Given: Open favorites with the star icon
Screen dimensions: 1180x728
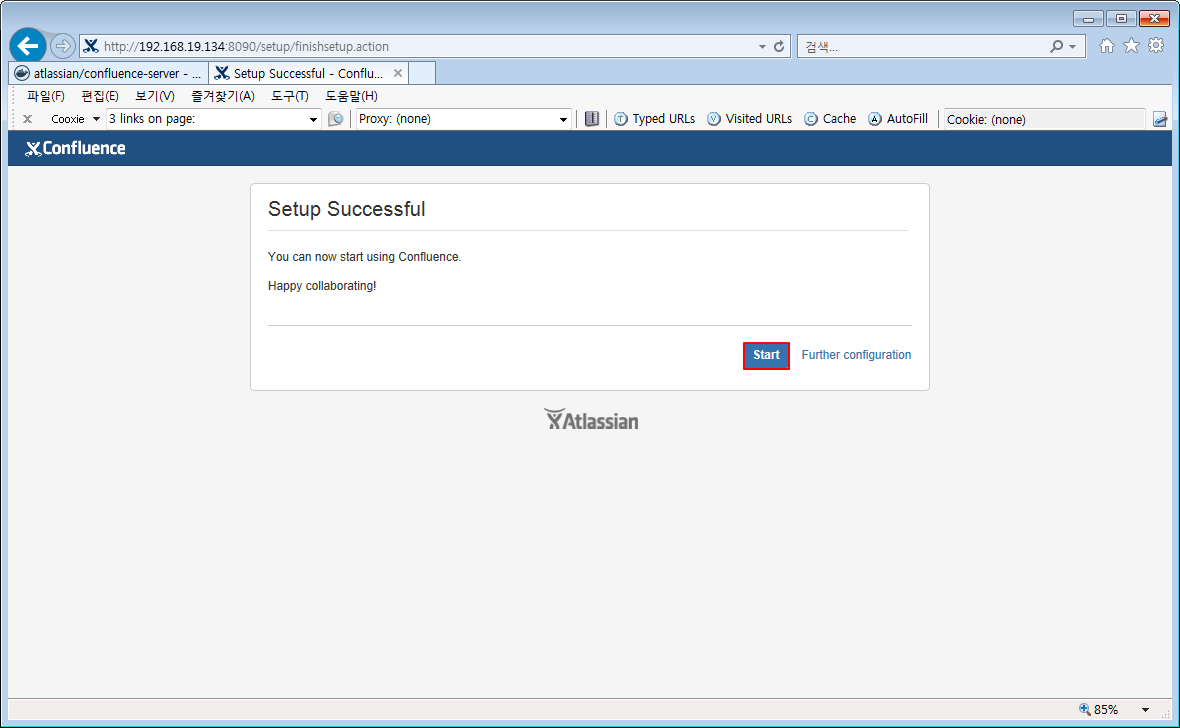Looking at the screenshot, I should 1131,46.
